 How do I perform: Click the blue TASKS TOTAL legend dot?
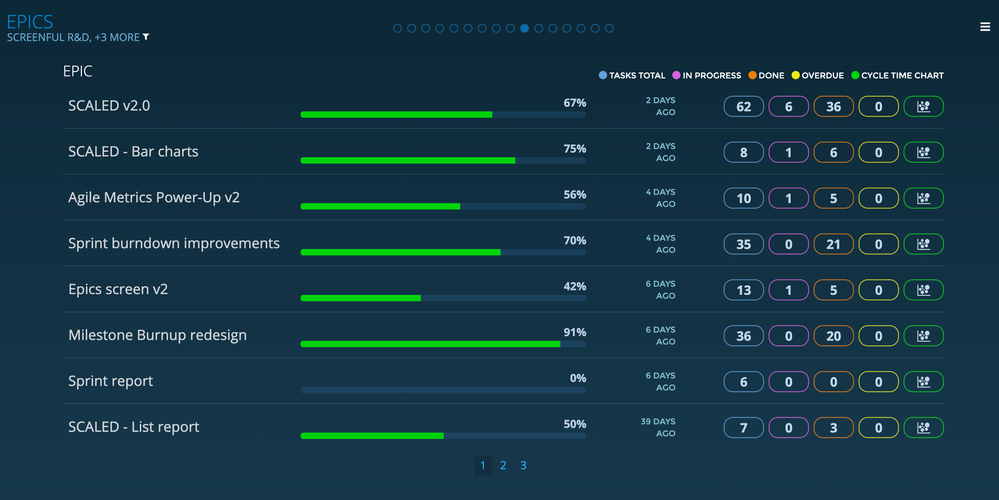pyautogui.click(x=603, y=75)
